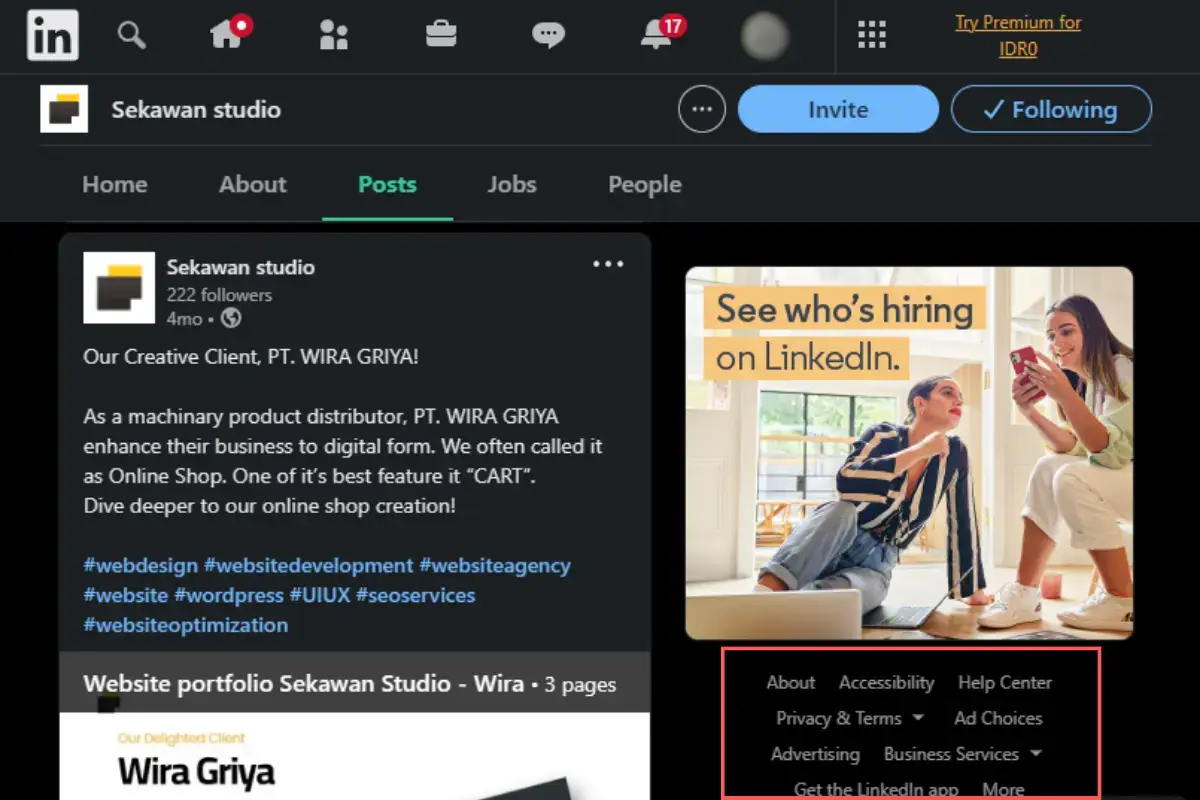The image size is (1200, 800).
Task: Click Sekawan studio logo on the post
Action: coord(119,288)
